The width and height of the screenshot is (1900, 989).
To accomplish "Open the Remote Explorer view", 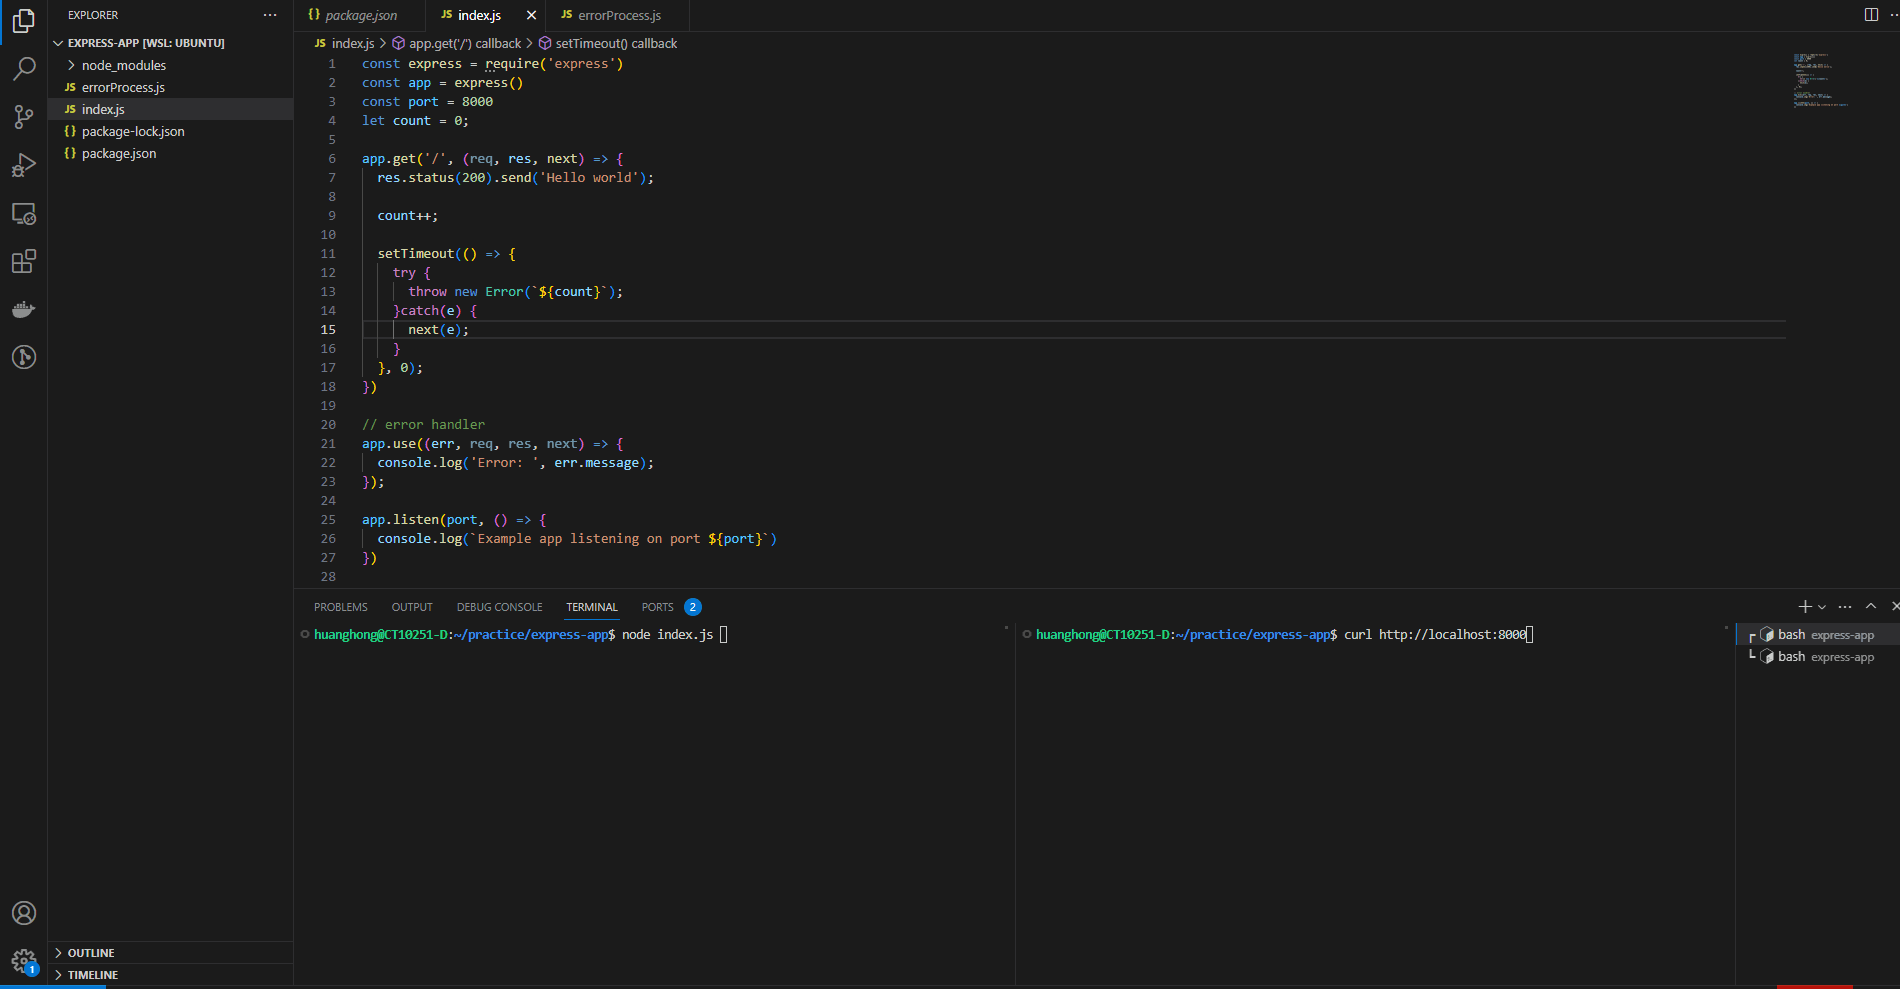I will click(24, 213).
